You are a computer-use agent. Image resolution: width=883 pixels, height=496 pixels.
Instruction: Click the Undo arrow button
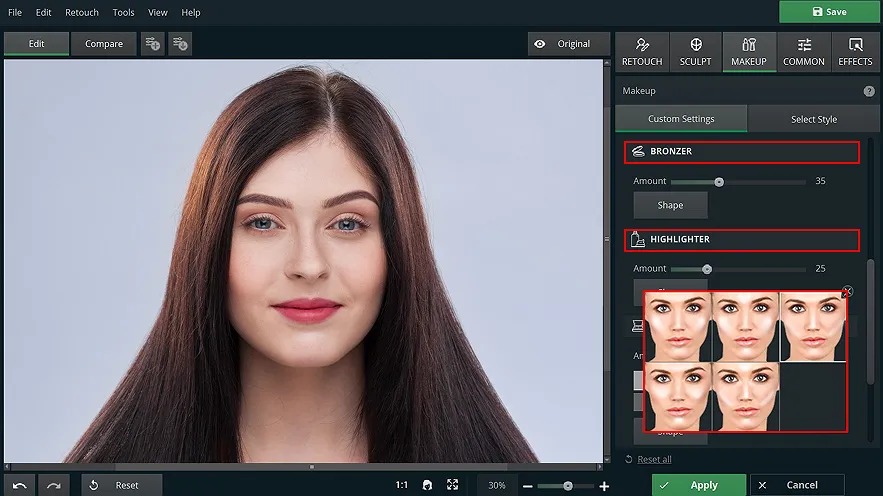[x=20, y=485]
